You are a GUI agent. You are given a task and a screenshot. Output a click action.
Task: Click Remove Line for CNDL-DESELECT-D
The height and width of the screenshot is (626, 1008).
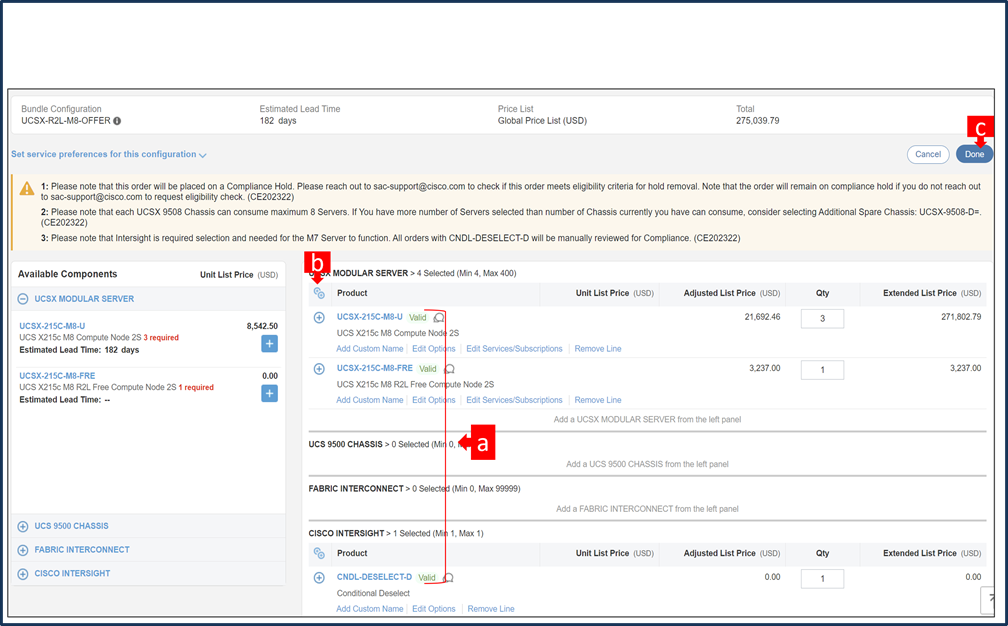[491, 609]
